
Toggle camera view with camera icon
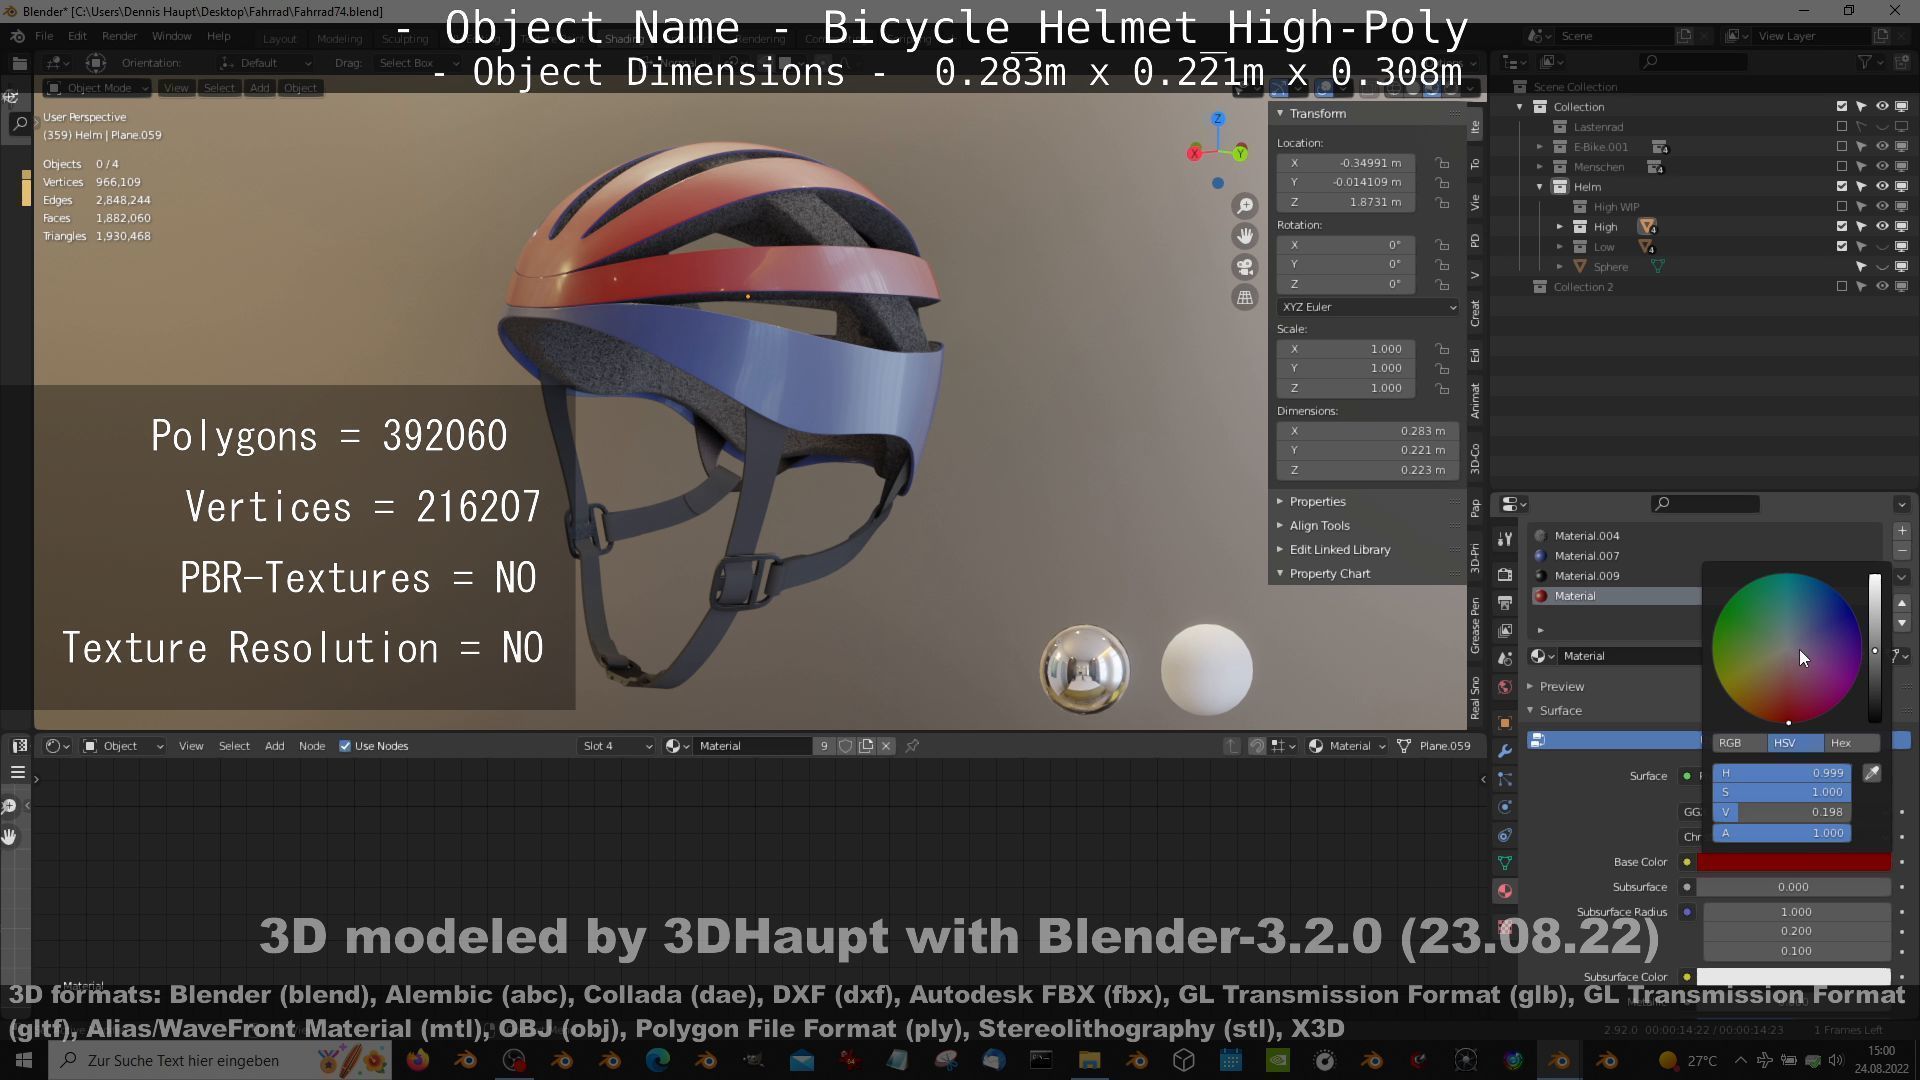coord(1245,267)
